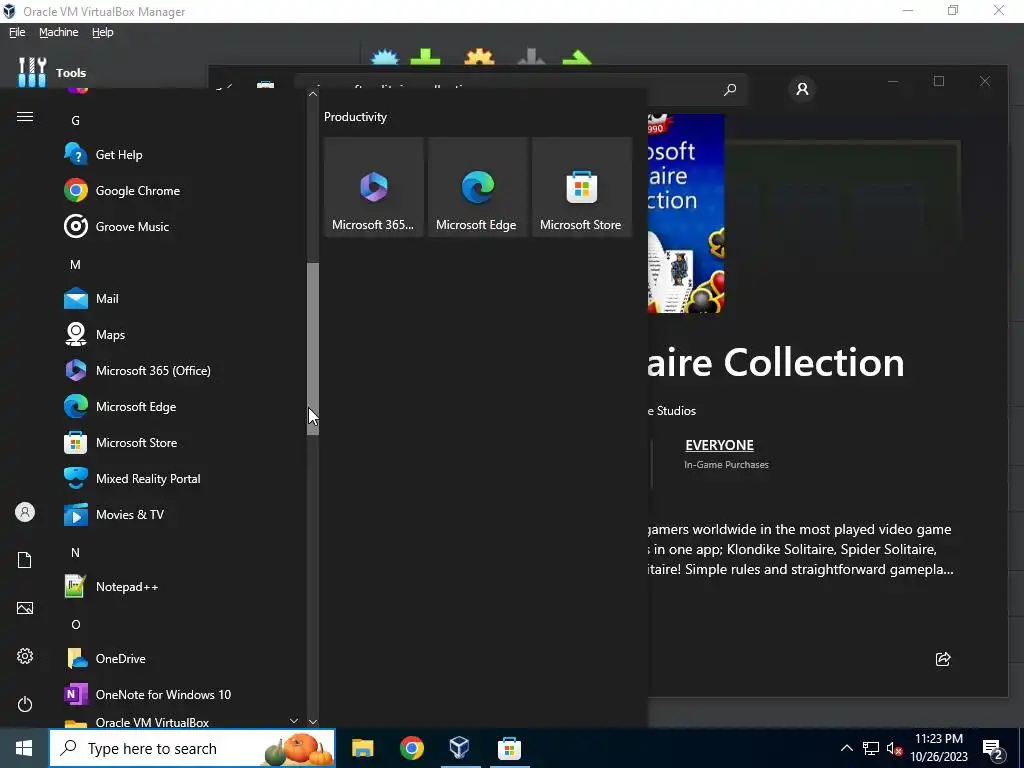Image resolution: width=1024 pixels, height=768 pixels.
Task: Open the Help menu in VirtualBox
Action: click(x=103, y=32)
